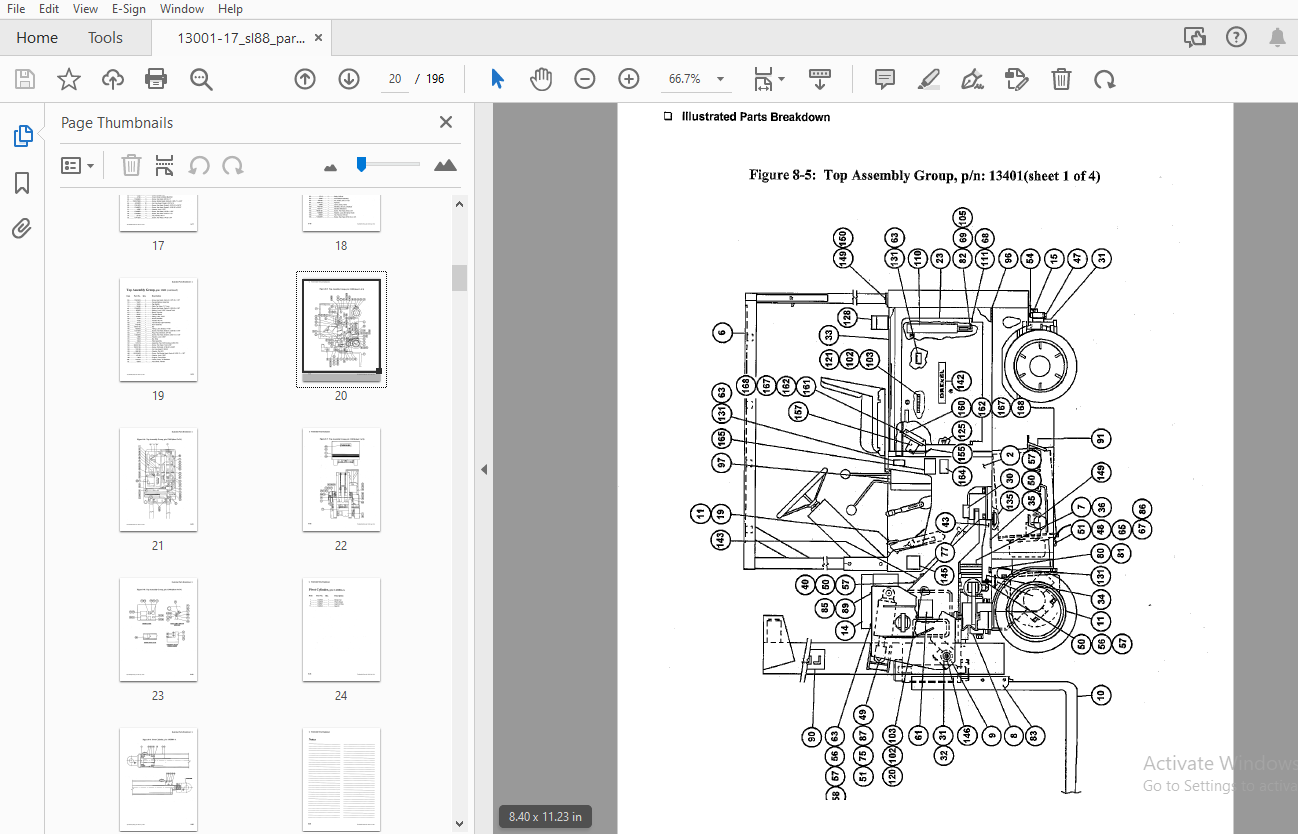Rotate thumbnail clockwise
This screenshot has width=1298, height=834.
pyautogui.click(x=233, y=165)
